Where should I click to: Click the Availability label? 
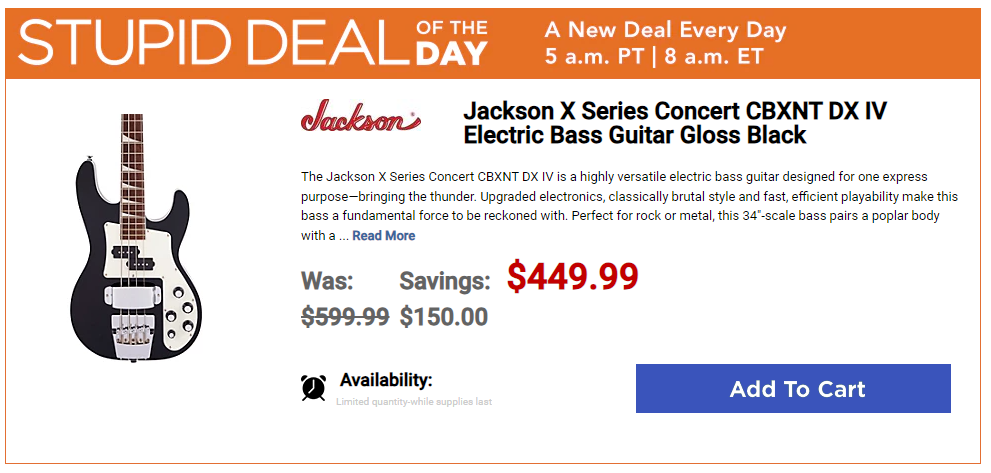point(386,380)
